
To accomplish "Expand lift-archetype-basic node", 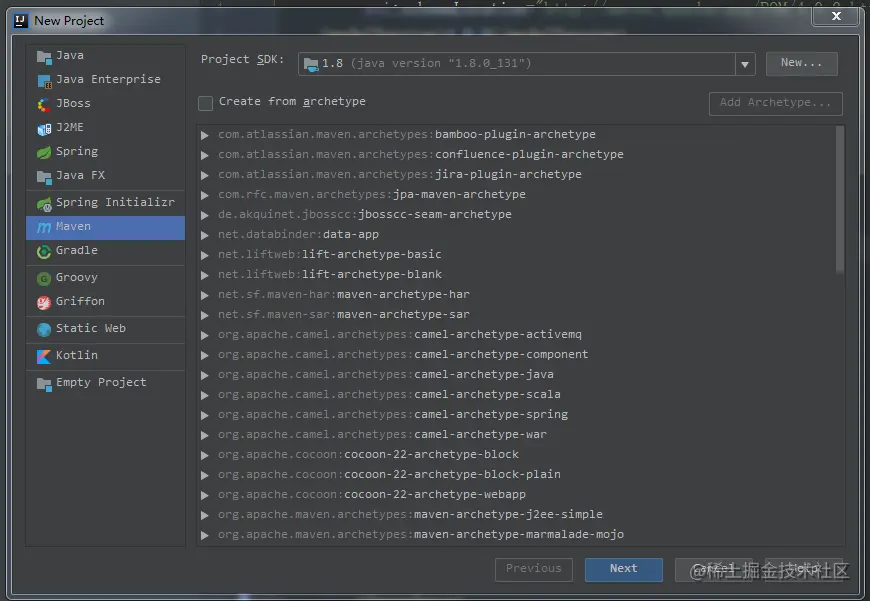I will coord(205,255).
